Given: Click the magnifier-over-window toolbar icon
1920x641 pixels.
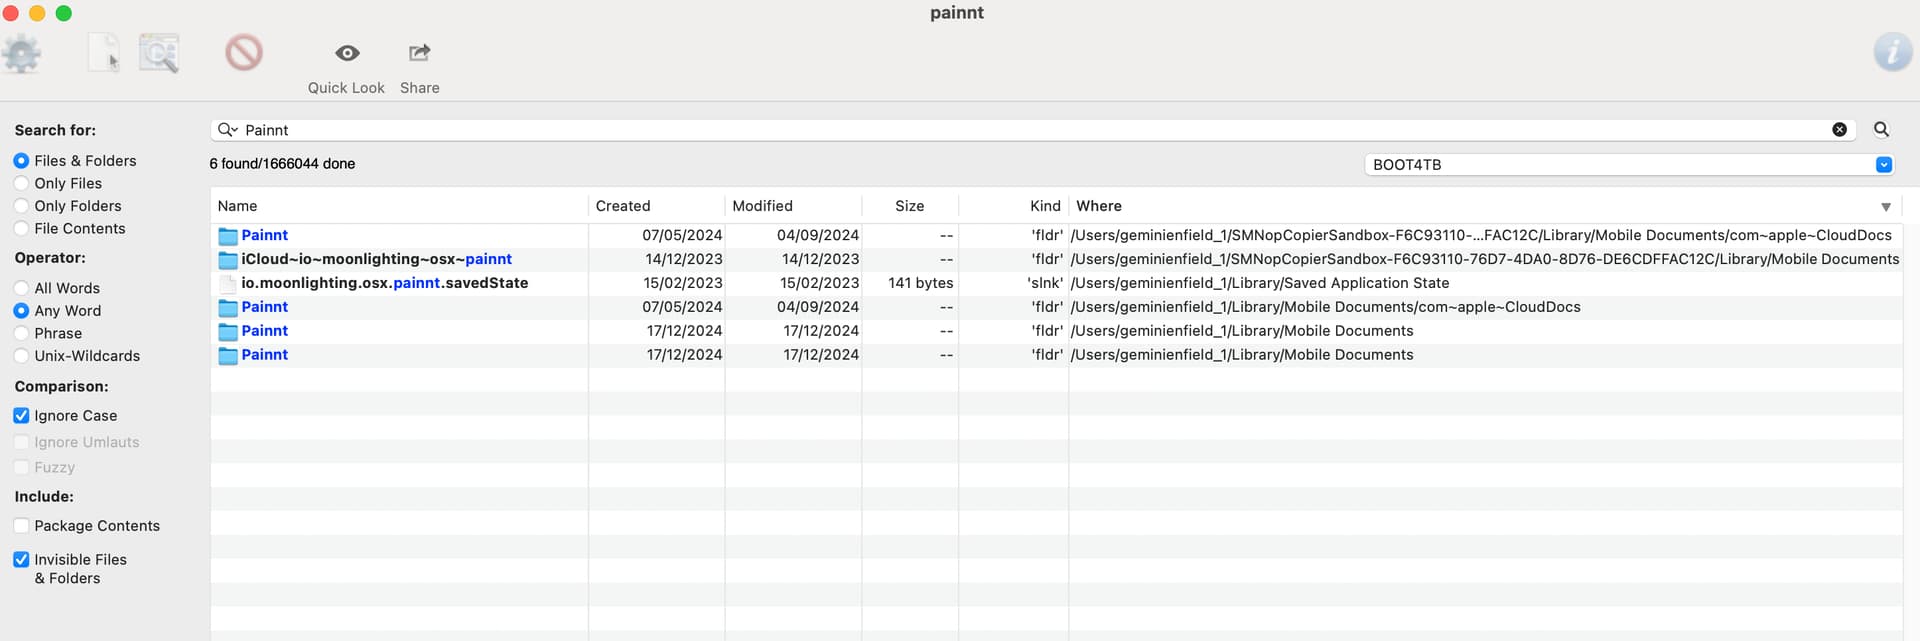Looking at the screenshot, I should point(159,53).
